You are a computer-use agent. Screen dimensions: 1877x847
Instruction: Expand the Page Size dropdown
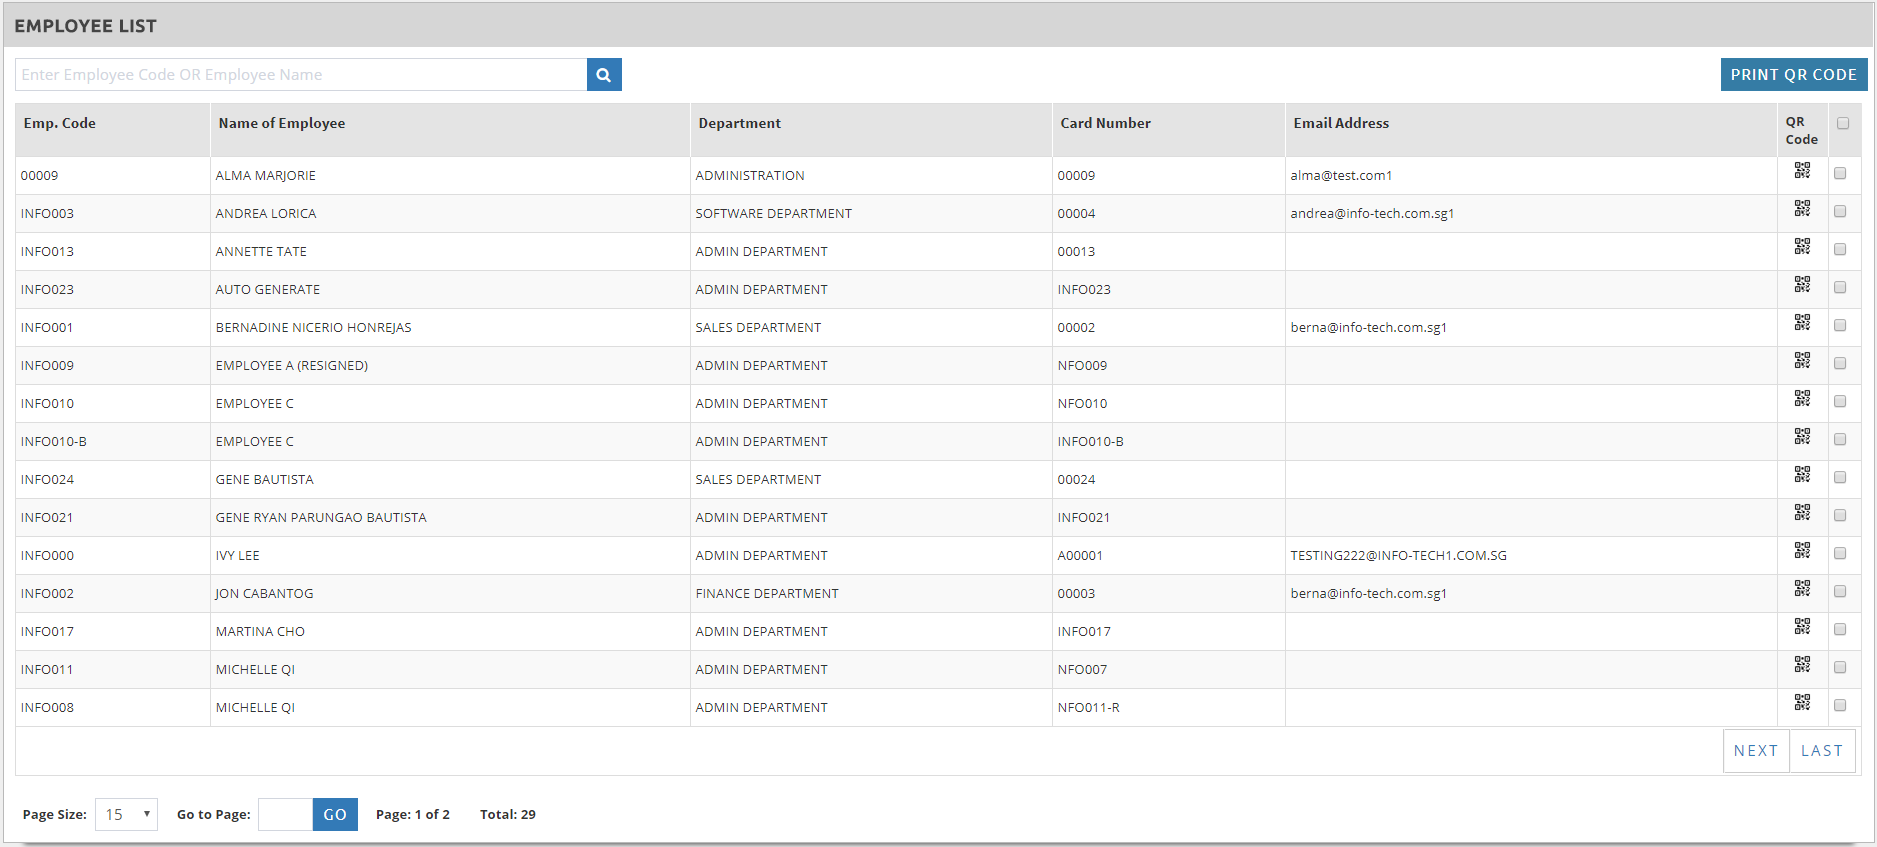pos(126,815)
